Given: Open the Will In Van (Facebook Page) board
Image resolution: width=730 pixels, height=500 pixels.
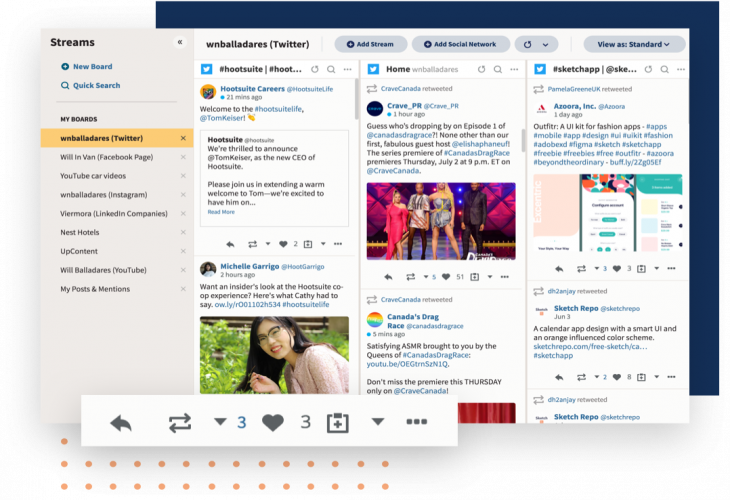Looking at the screenshot, I should pos(107,157).
